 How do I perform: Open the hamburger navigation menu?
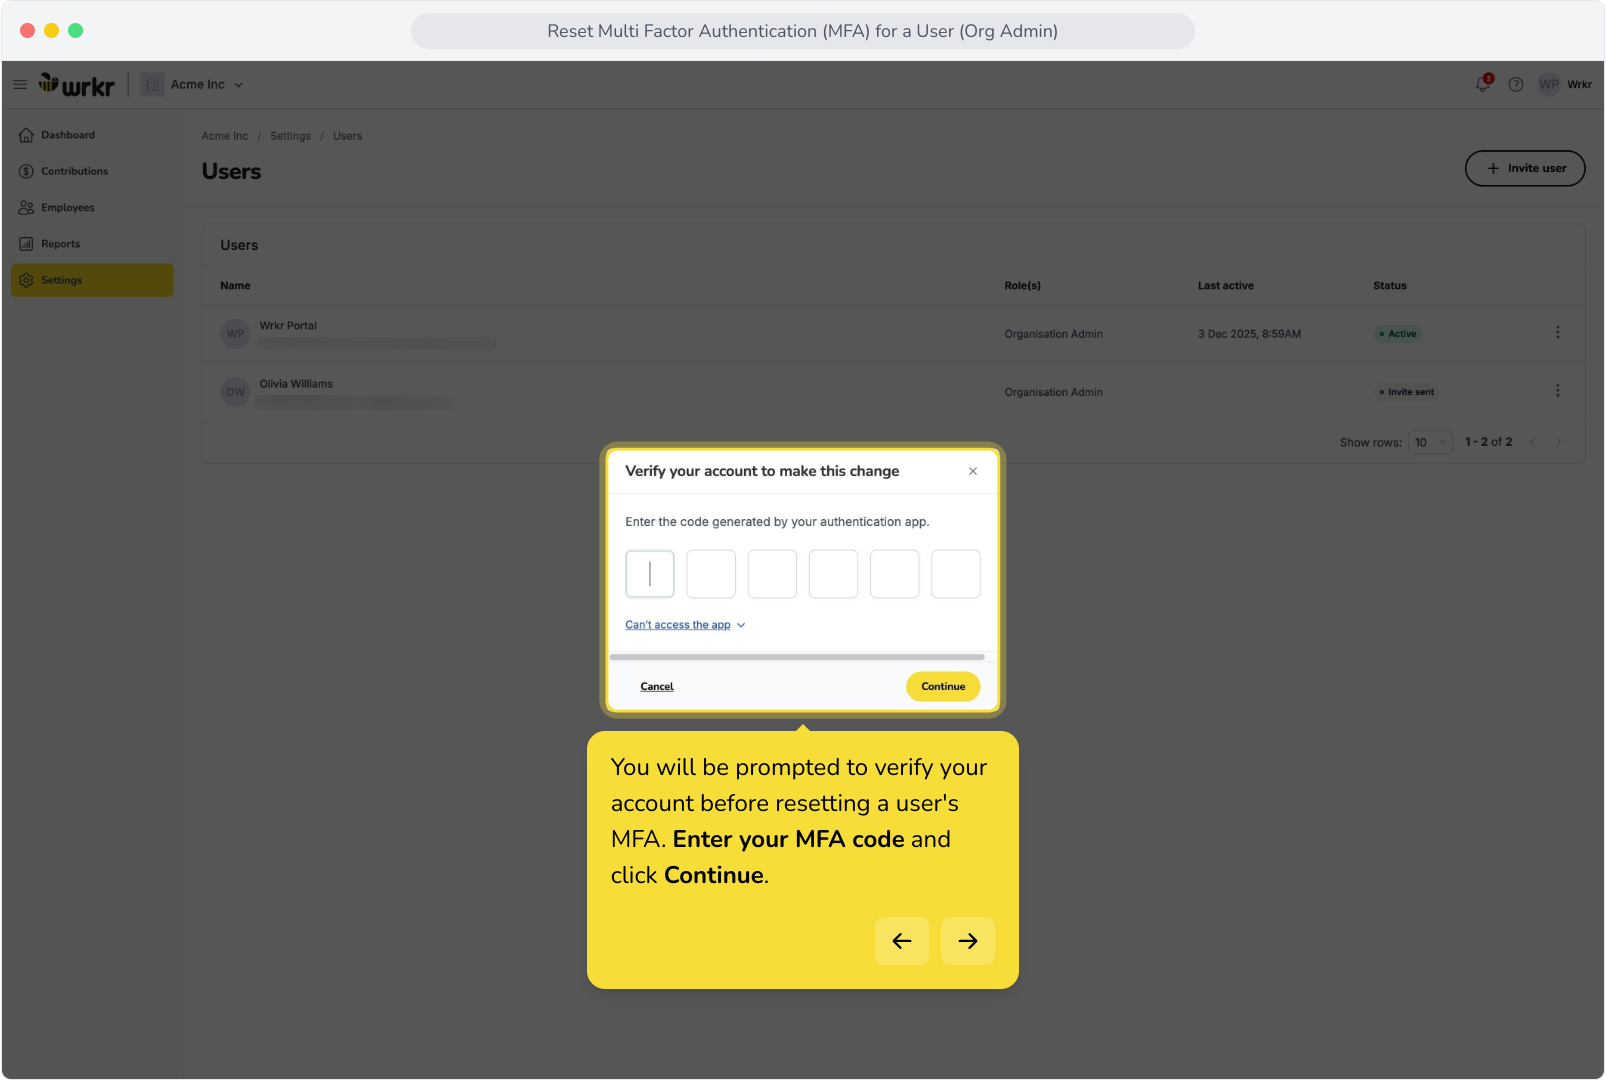tap(20, 85)
